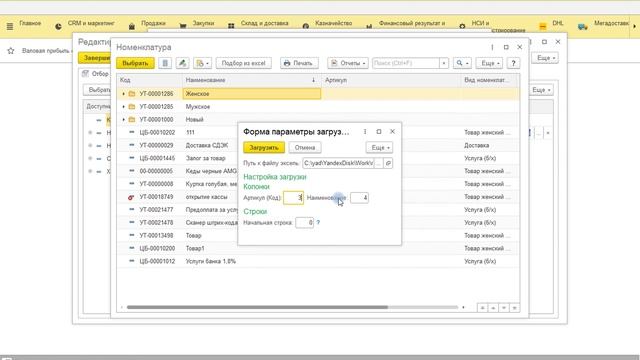Open the Еще menu in Номенклатура toolbar

tap(489, 63)
